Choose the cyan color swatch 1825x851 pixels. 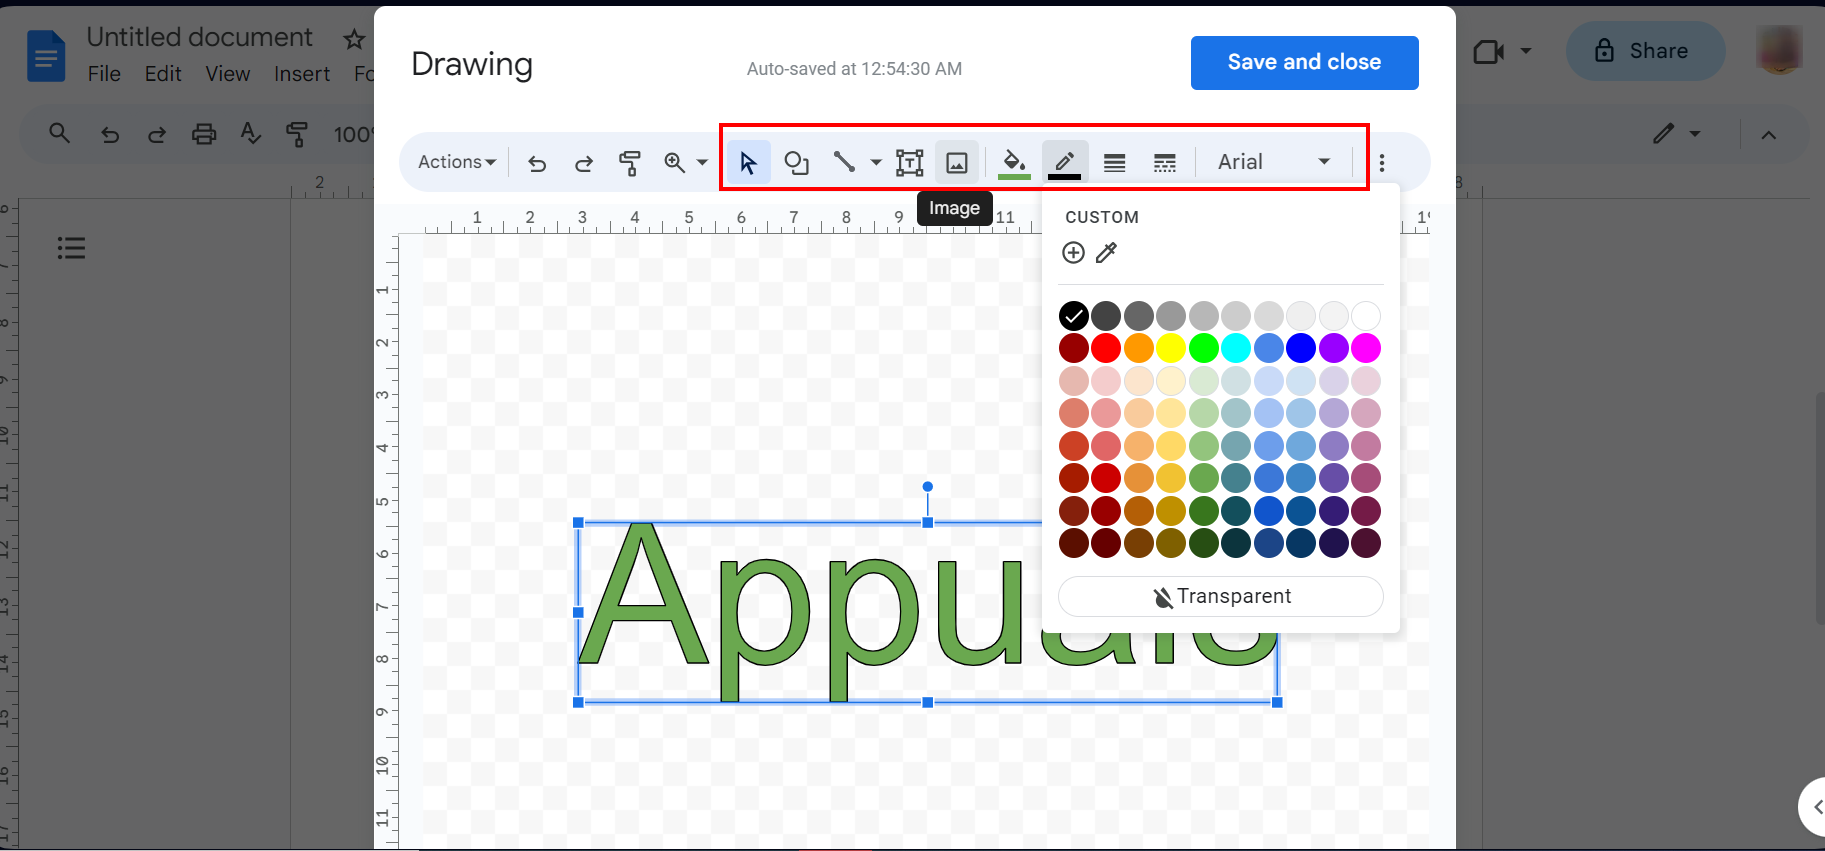[1236, 348]
